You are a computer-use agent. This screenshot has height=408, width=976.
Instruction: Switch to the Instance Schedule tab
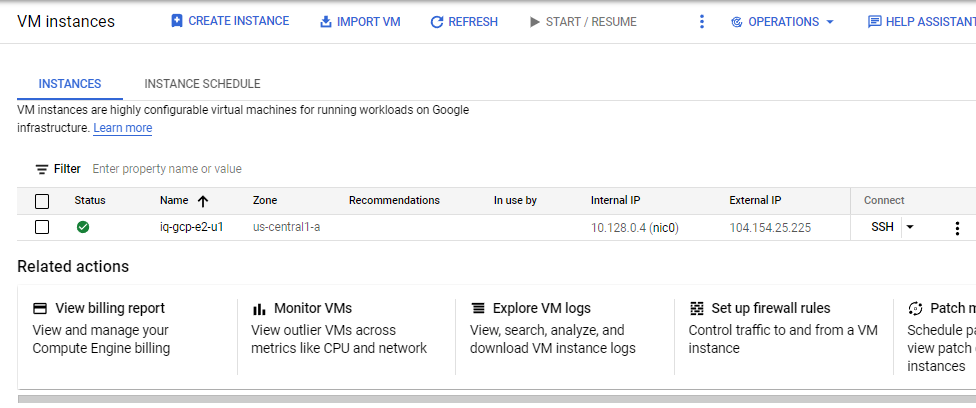coord(202,83)
